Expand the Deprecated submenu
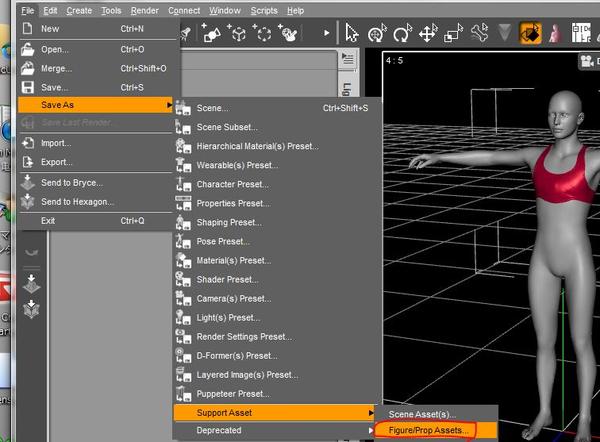 [275, 430]
